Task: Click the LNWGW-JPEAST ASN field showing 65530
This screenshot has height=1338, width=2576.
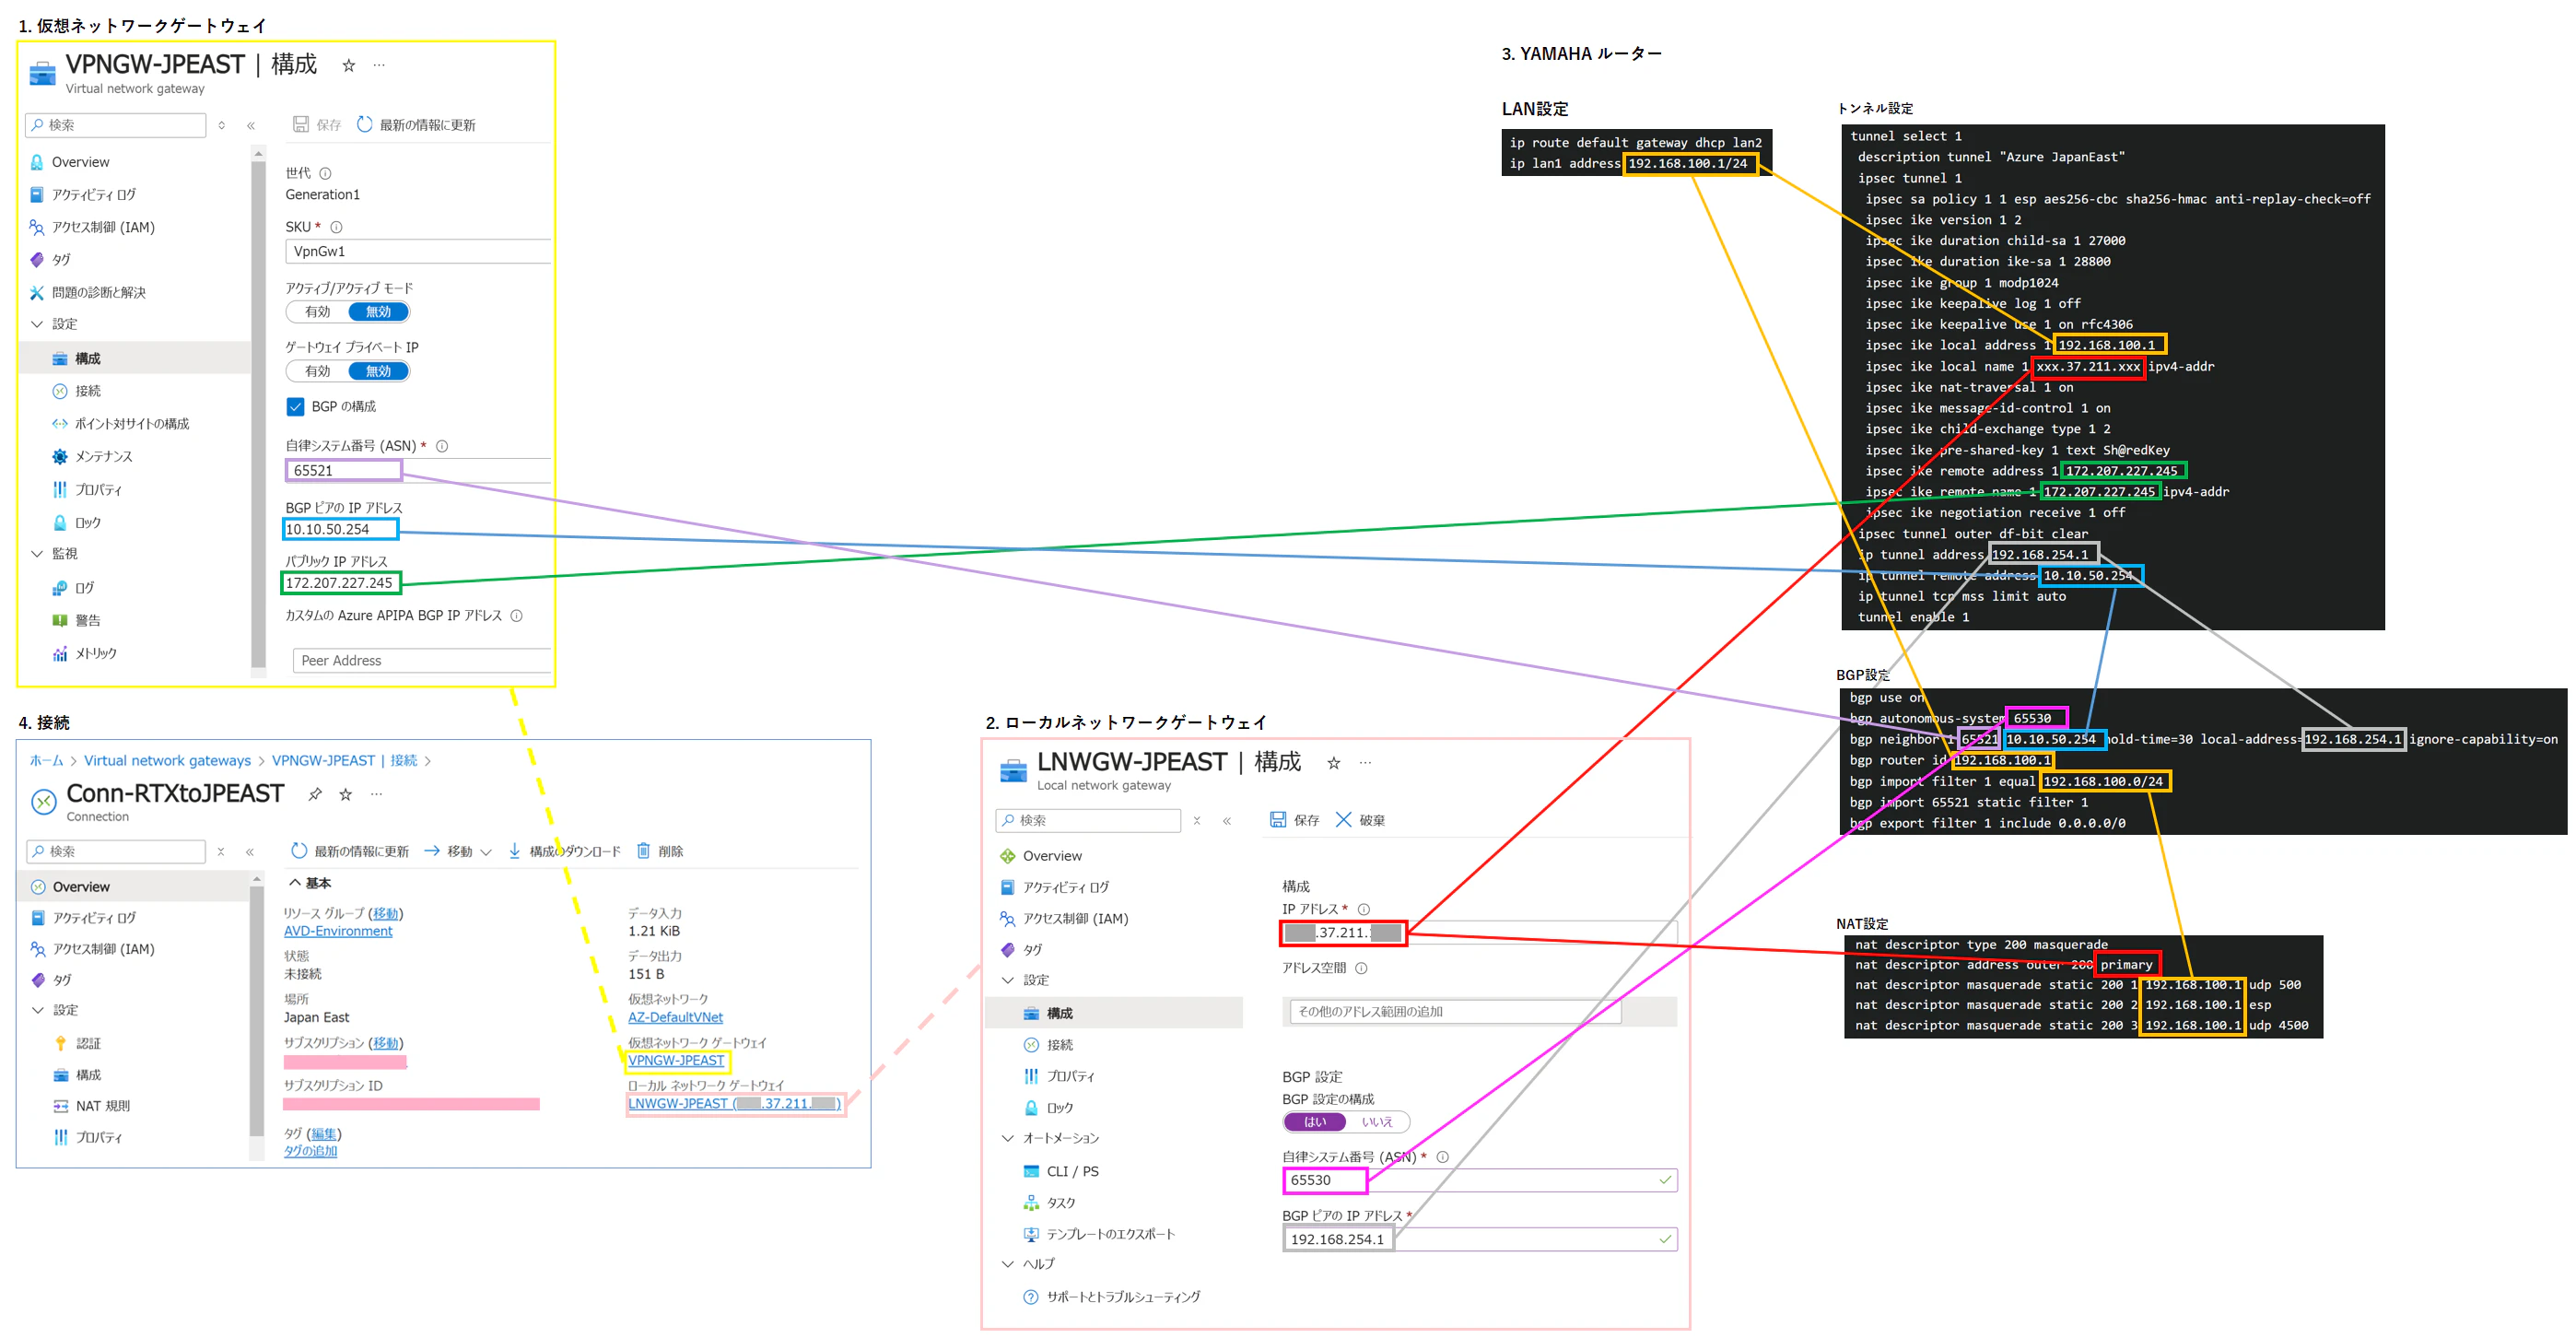Action: [1479, 1180]
